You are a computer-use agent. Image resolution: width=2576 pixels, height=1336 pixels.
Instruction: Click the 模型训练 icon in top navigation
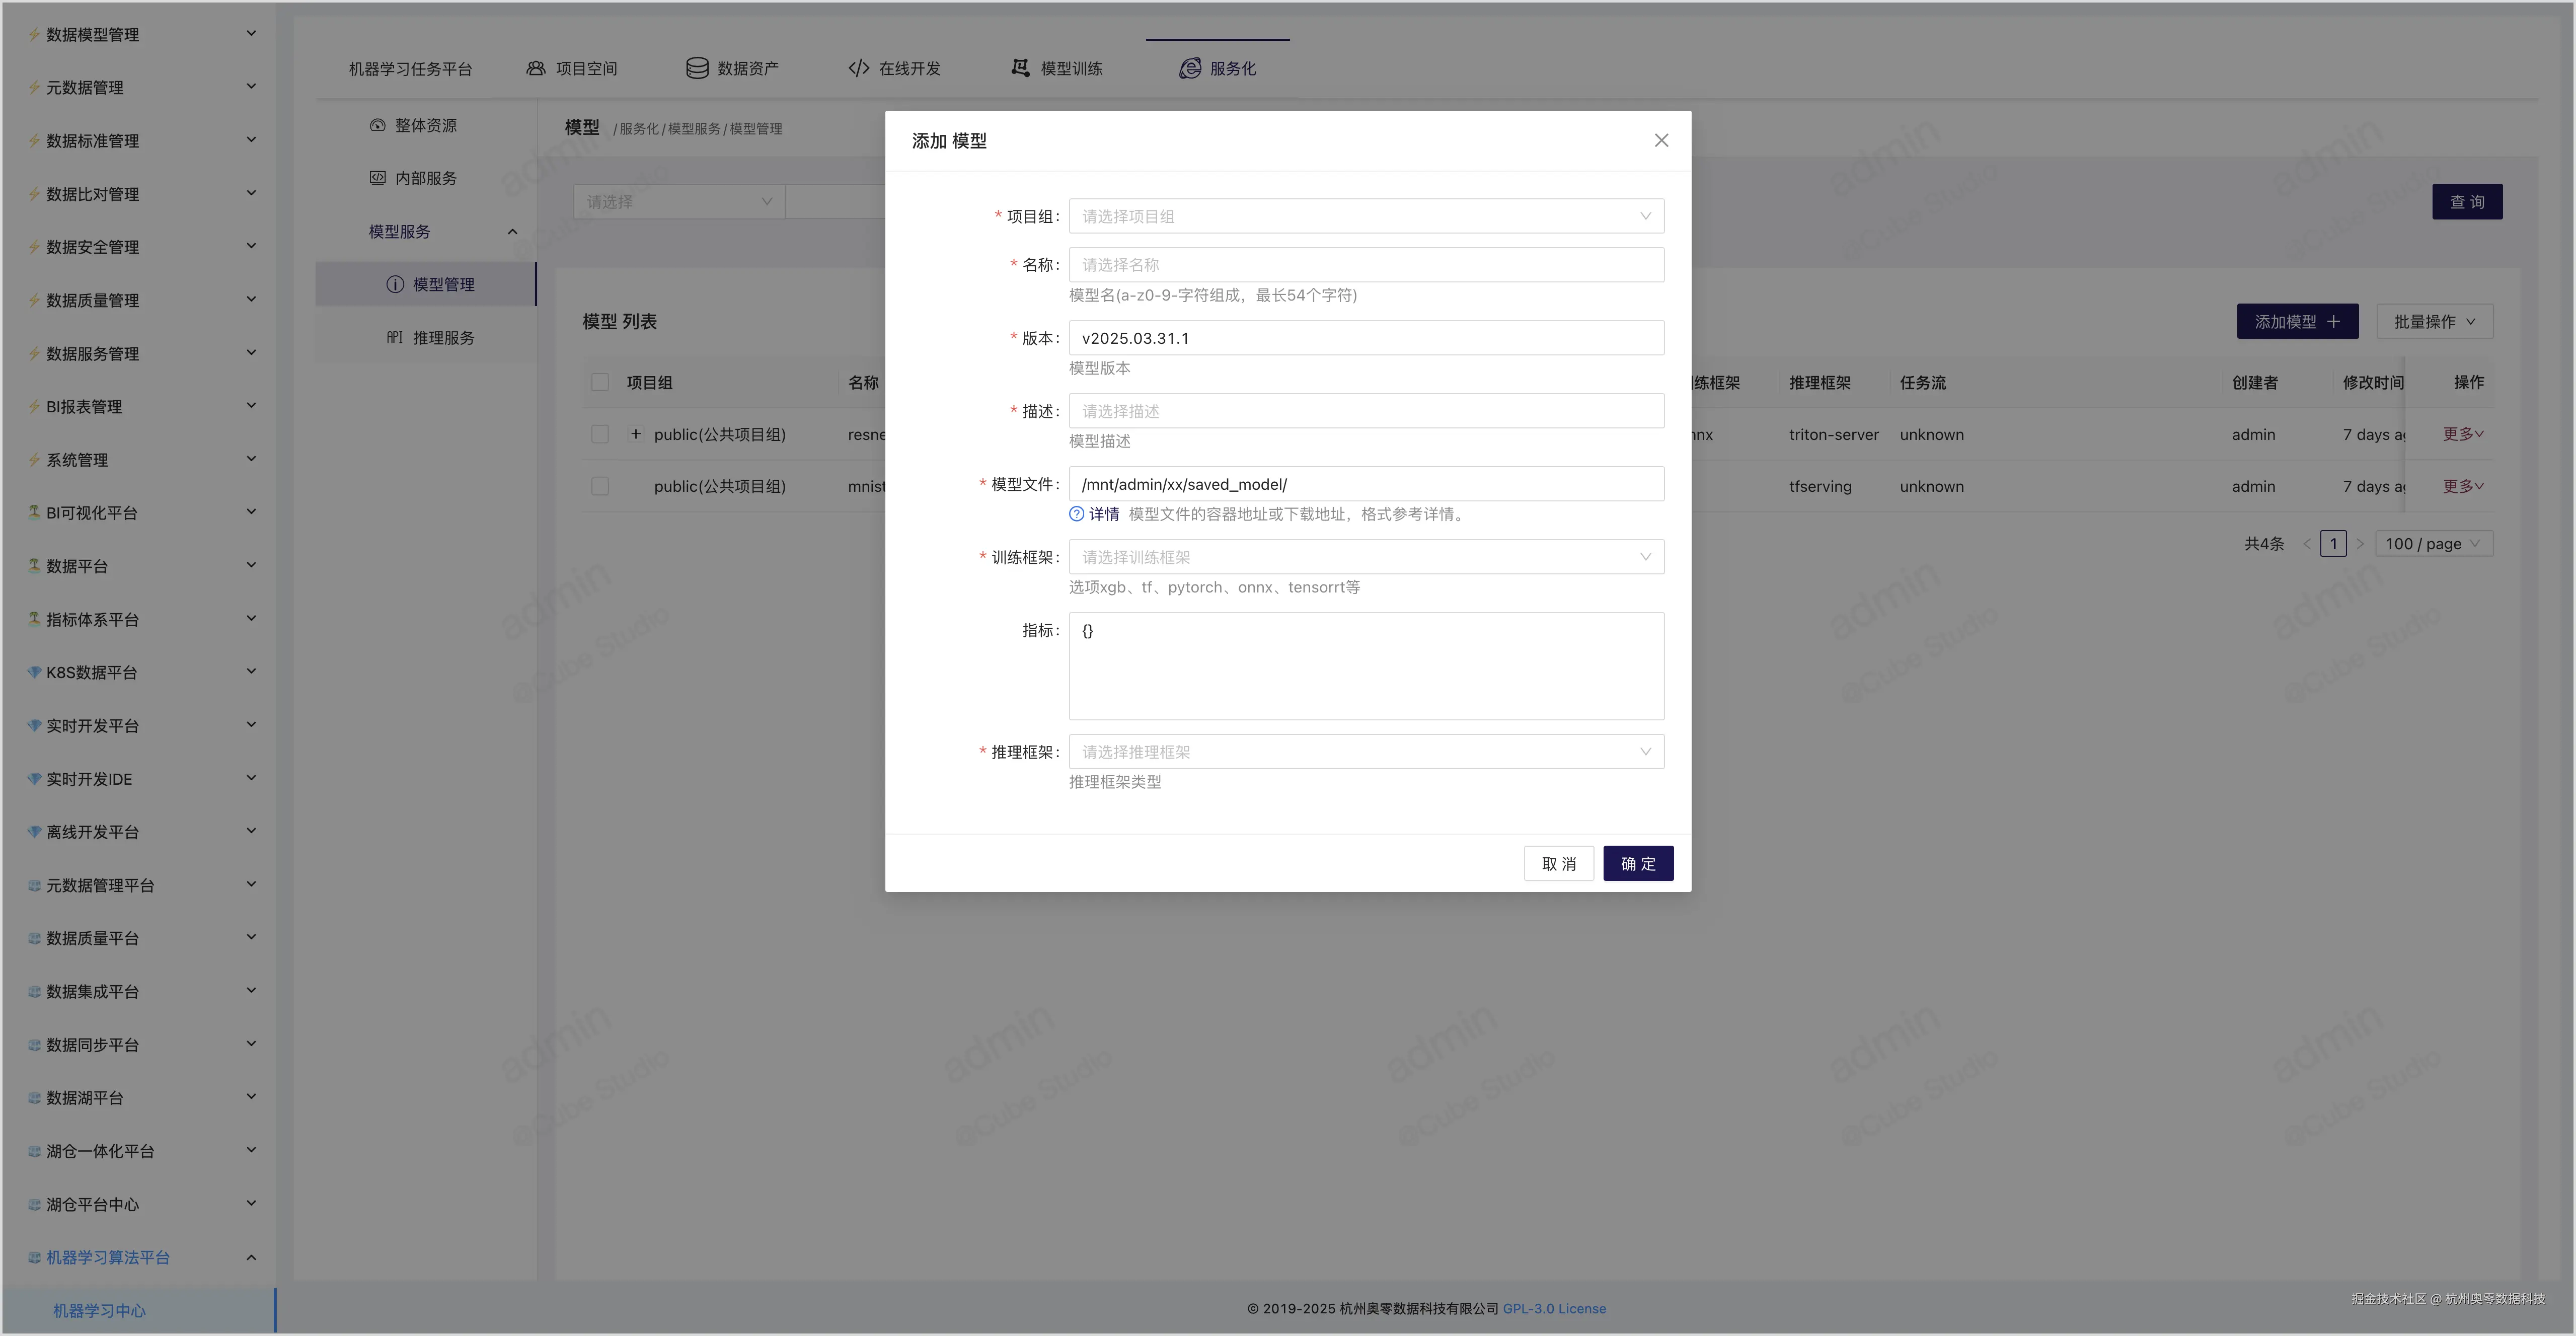1020,68
